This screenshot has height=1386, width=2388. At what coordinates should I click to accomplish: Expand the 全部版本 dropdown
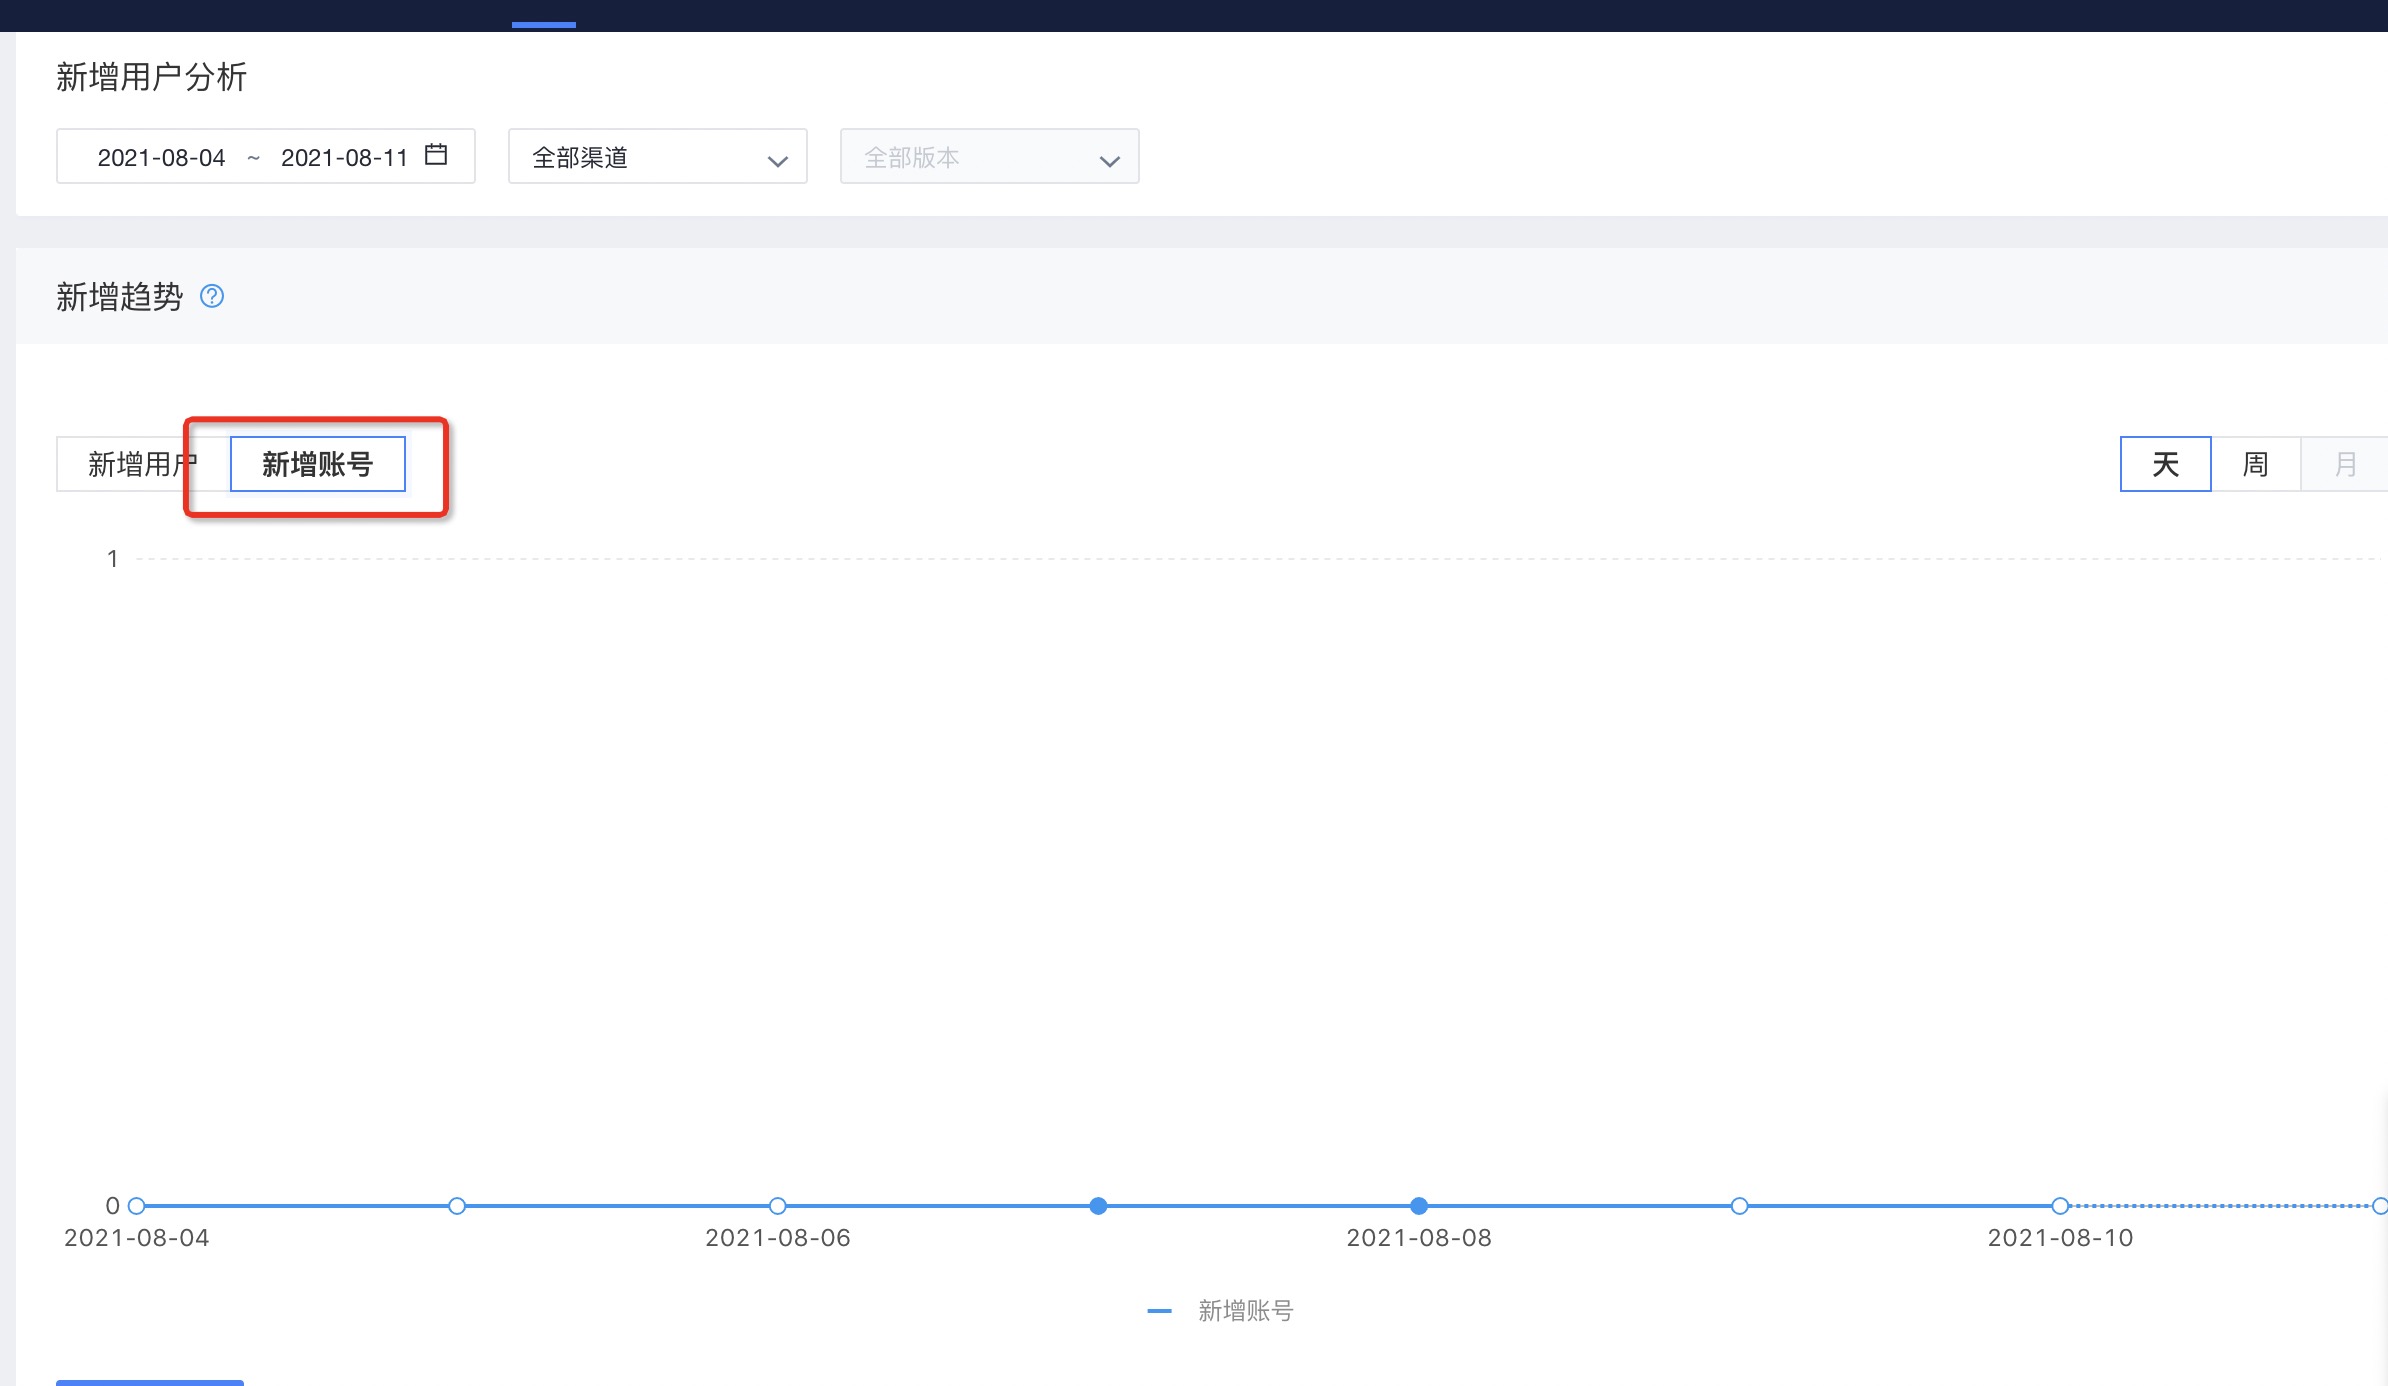[x=990, y=156]
